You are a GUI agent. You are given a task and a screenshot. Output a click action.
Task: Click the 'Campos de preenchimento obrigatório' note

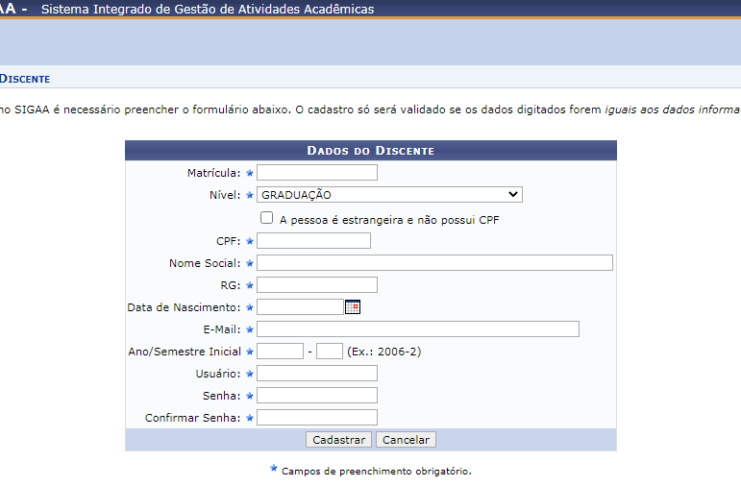click(x=376, y=470)
